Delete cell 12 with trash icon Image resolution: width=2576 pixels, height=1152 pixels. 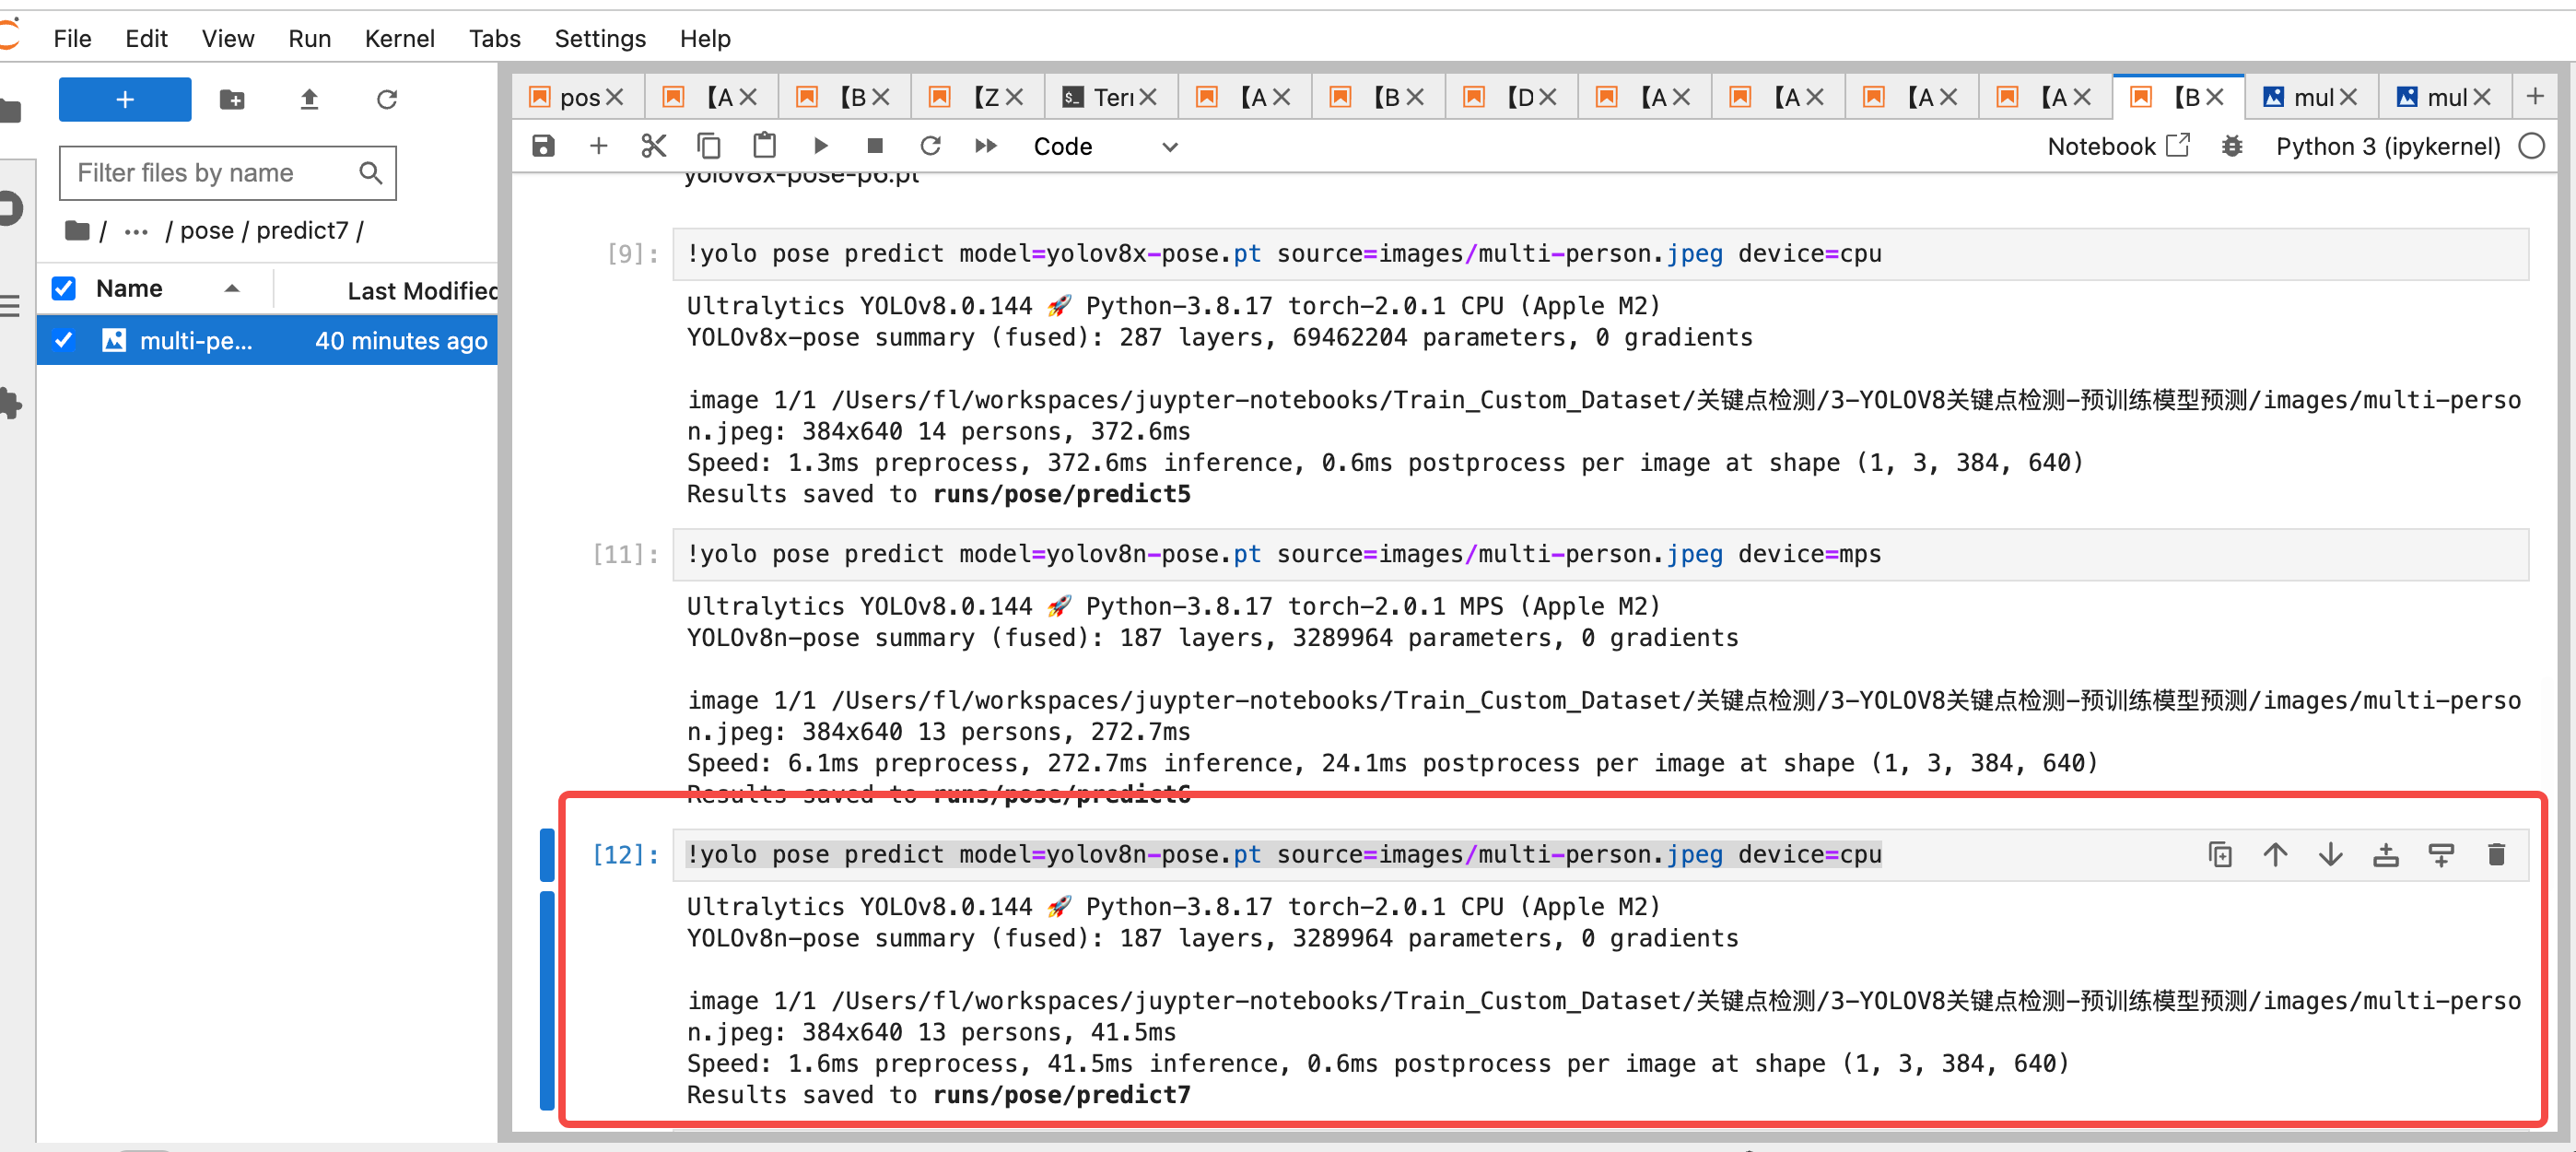point(2496,855)
